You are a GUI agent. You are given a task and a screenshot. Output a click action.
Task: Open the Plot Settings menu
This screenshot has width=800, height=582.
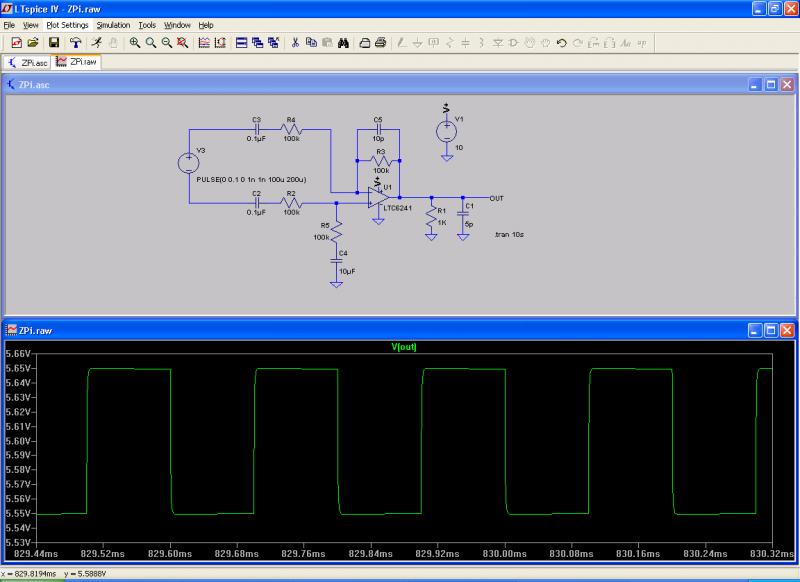[67, 24]
